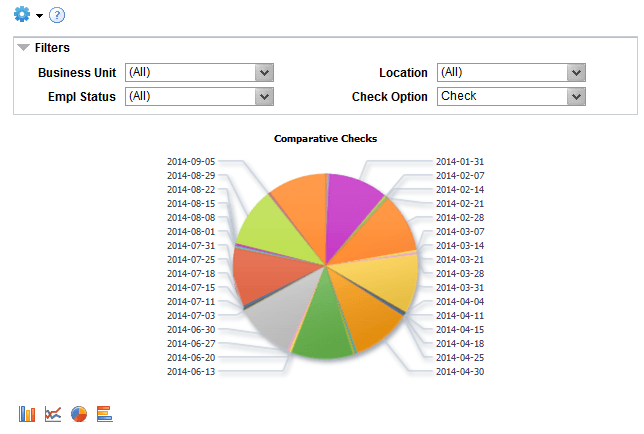Switch to line chart view
This screenshot has height=434, width=644.
[53, 414]
